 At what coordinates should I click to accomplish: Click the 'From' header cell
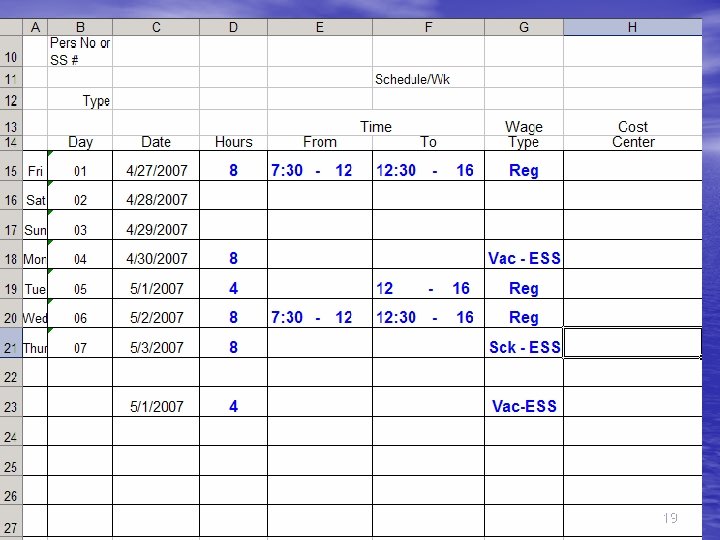tap(320, 143)
